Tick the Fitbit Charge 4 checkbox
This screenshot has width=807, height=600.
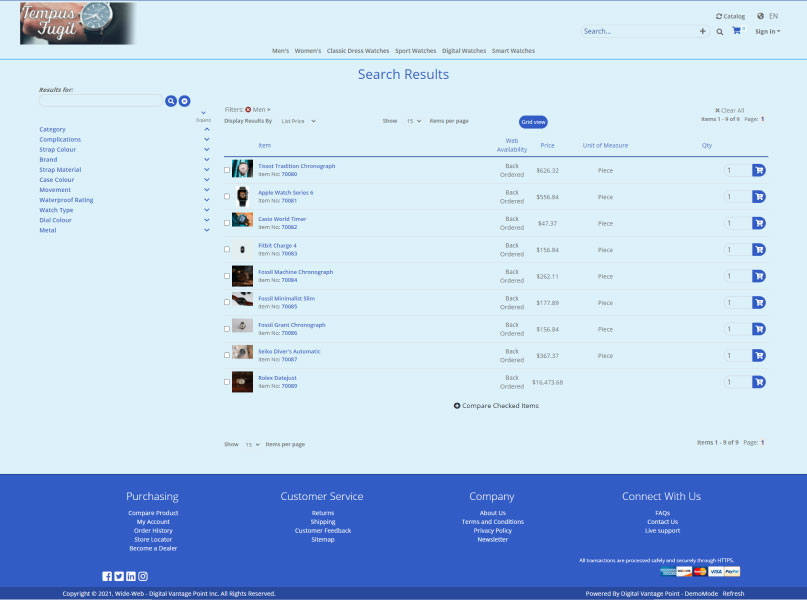[x=227, y=250]
